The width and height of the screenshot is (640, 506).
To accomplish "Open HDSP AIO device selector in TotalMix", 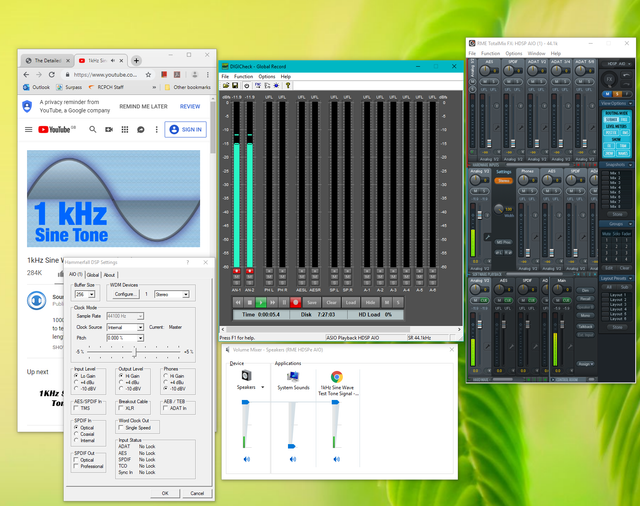I will pos(616,64).
